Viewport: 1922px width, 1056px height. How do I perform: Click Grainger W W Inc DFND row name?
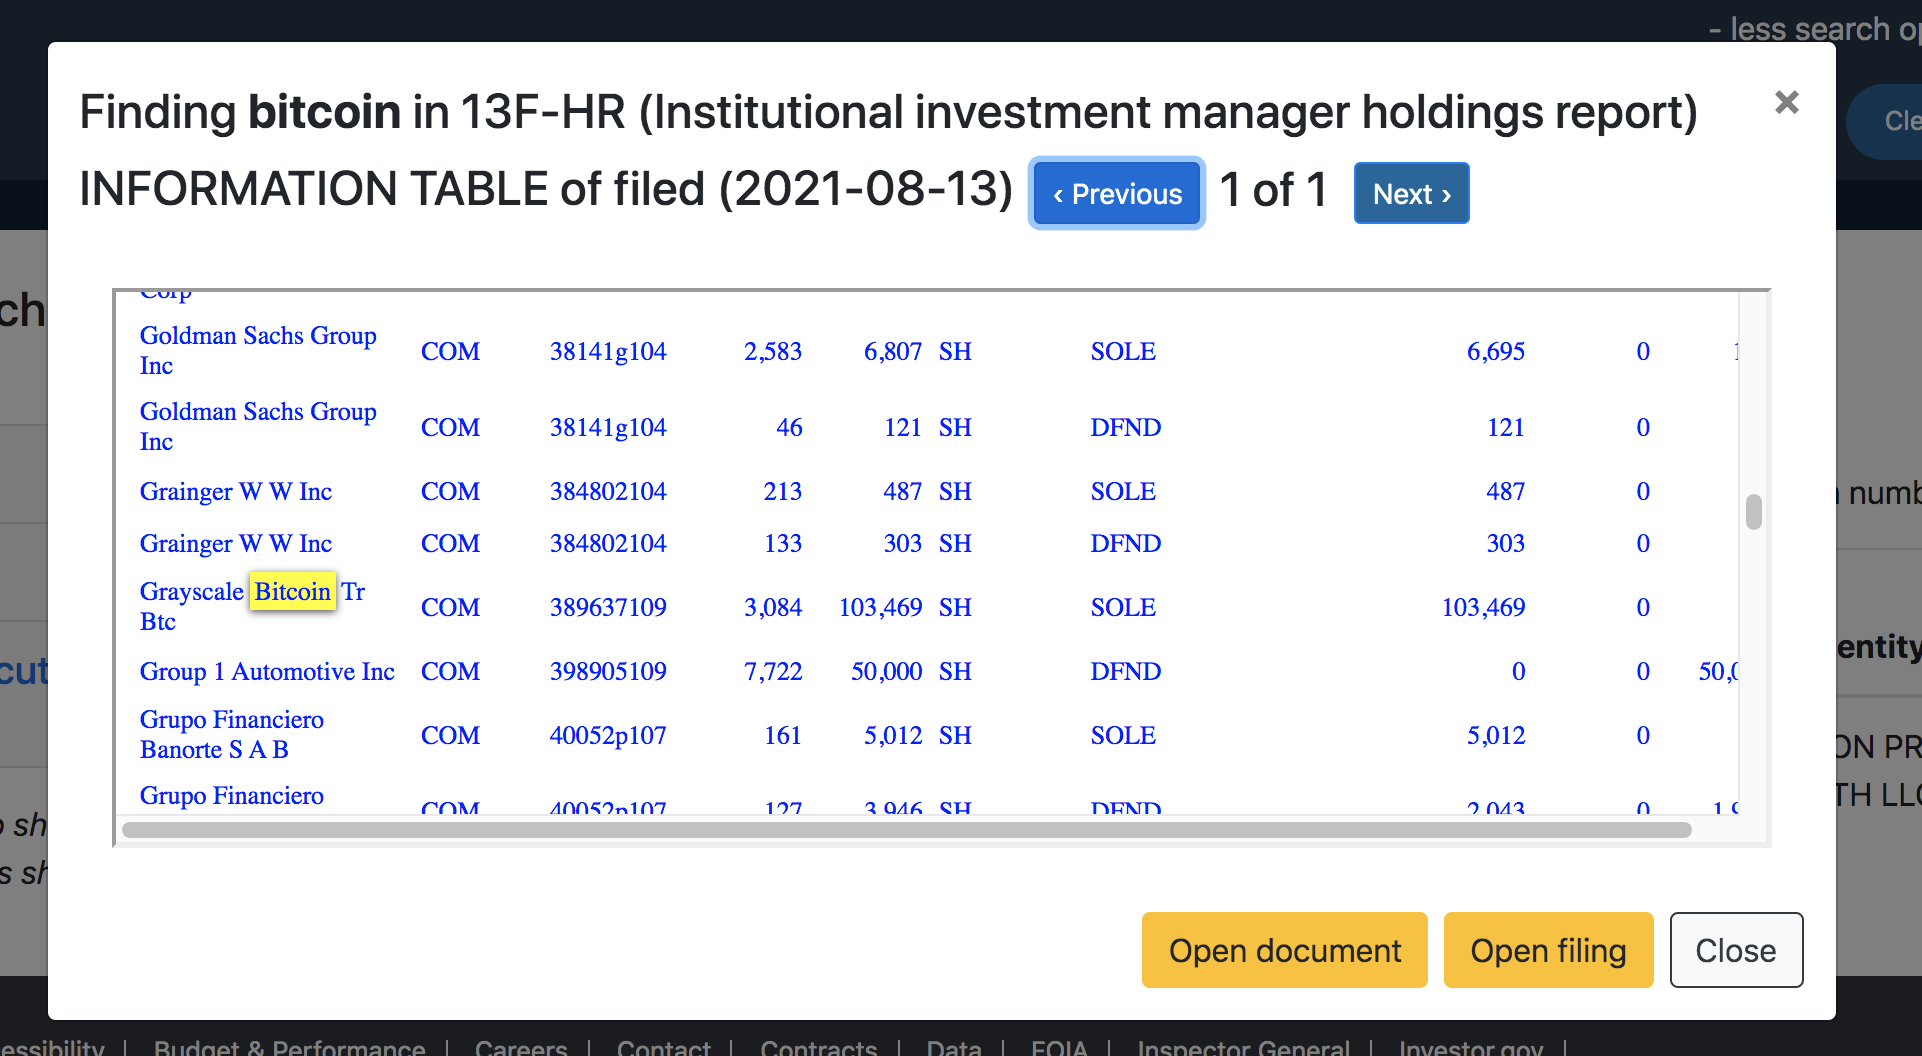[x=236, y=543]
